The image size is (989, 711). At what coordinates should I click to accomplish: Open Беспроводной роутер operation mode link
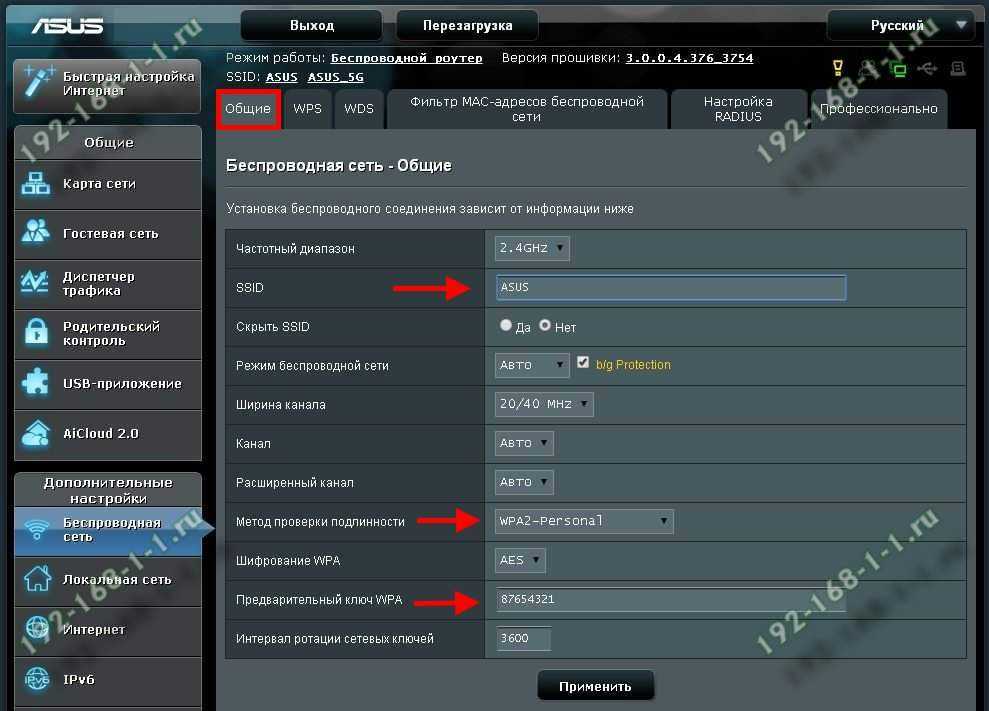tap(406, 58)
